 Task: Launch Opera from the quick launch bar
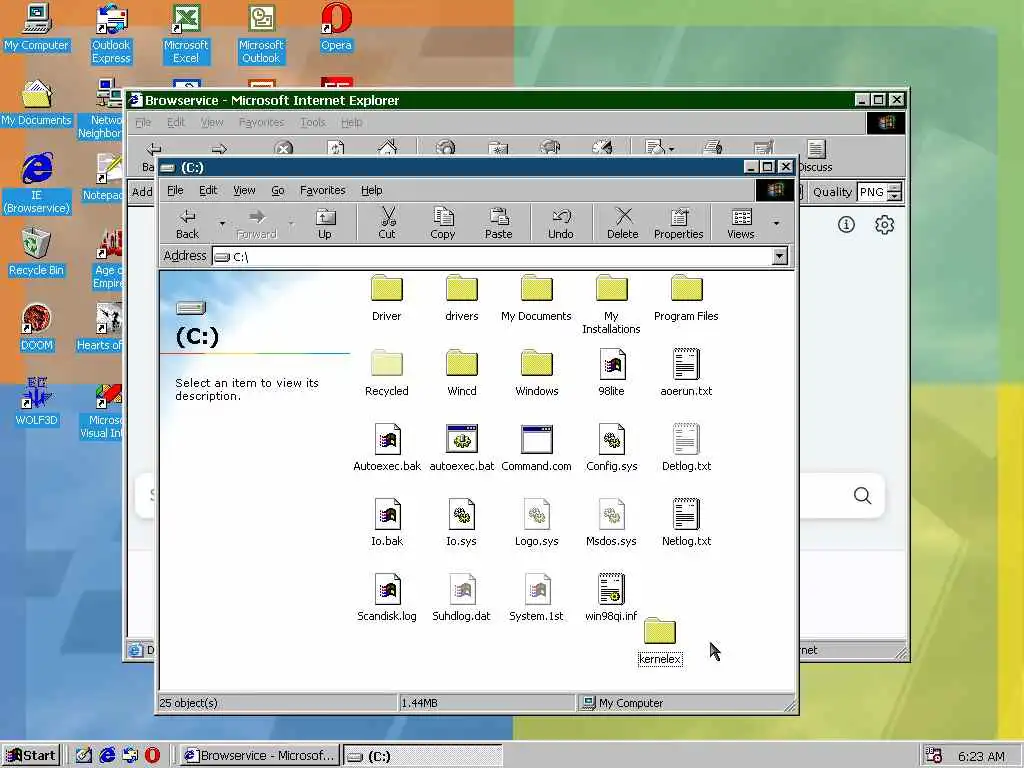(x=152, y=756)
